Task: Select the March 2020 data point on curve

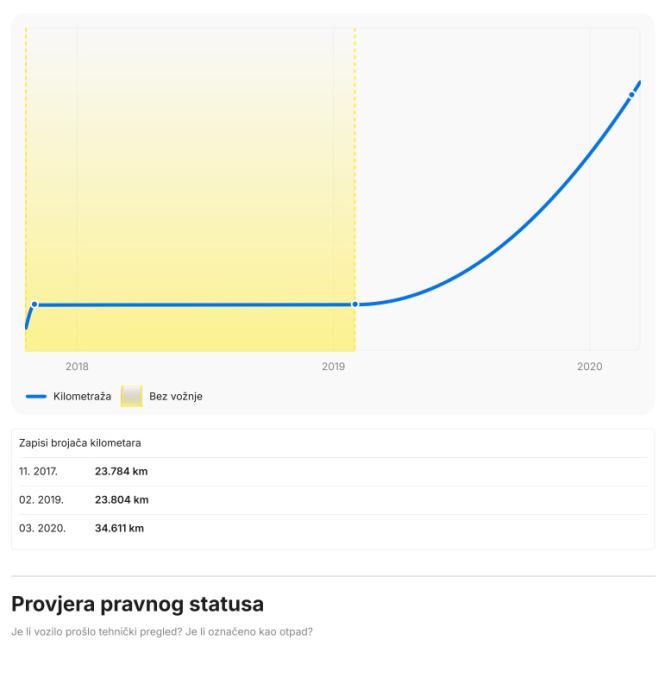Action: click(x=632, y=94)
